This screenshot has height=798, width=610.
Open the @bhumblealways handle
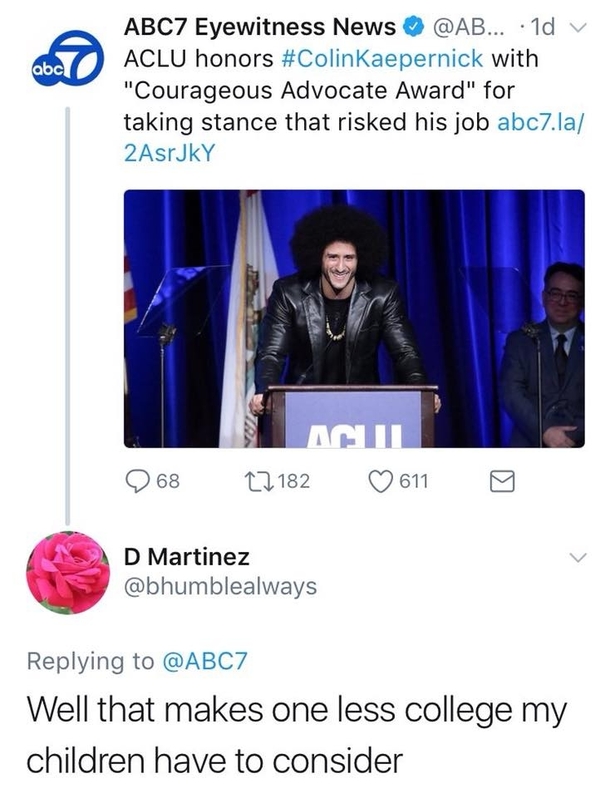pos(219,587)
